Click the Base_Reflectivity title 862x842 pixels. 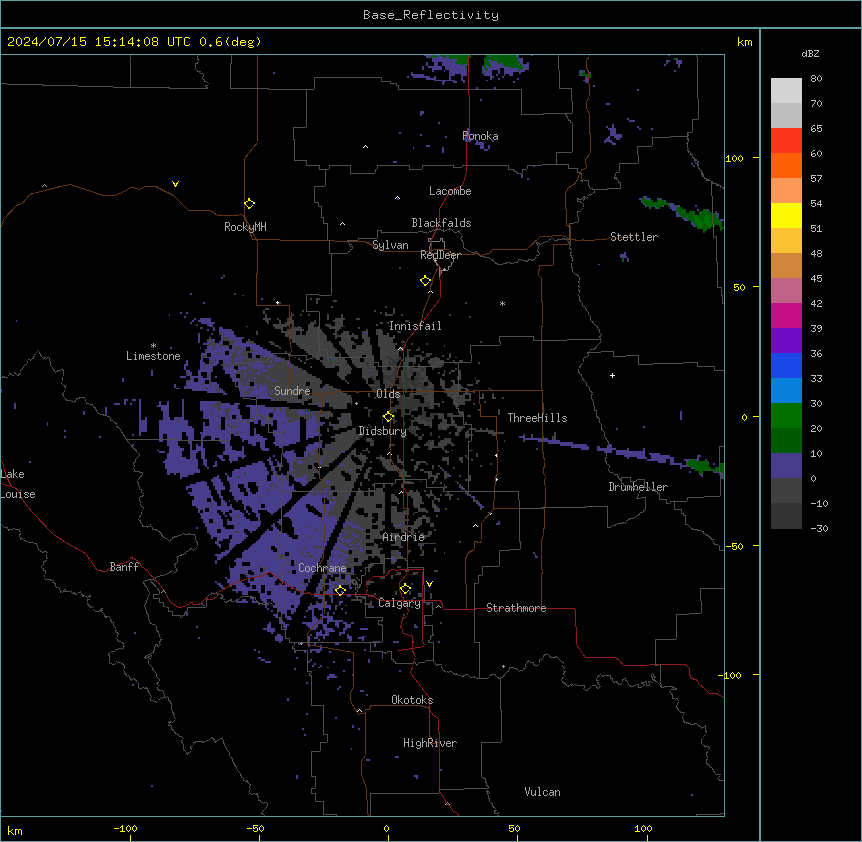click(431, 15)
